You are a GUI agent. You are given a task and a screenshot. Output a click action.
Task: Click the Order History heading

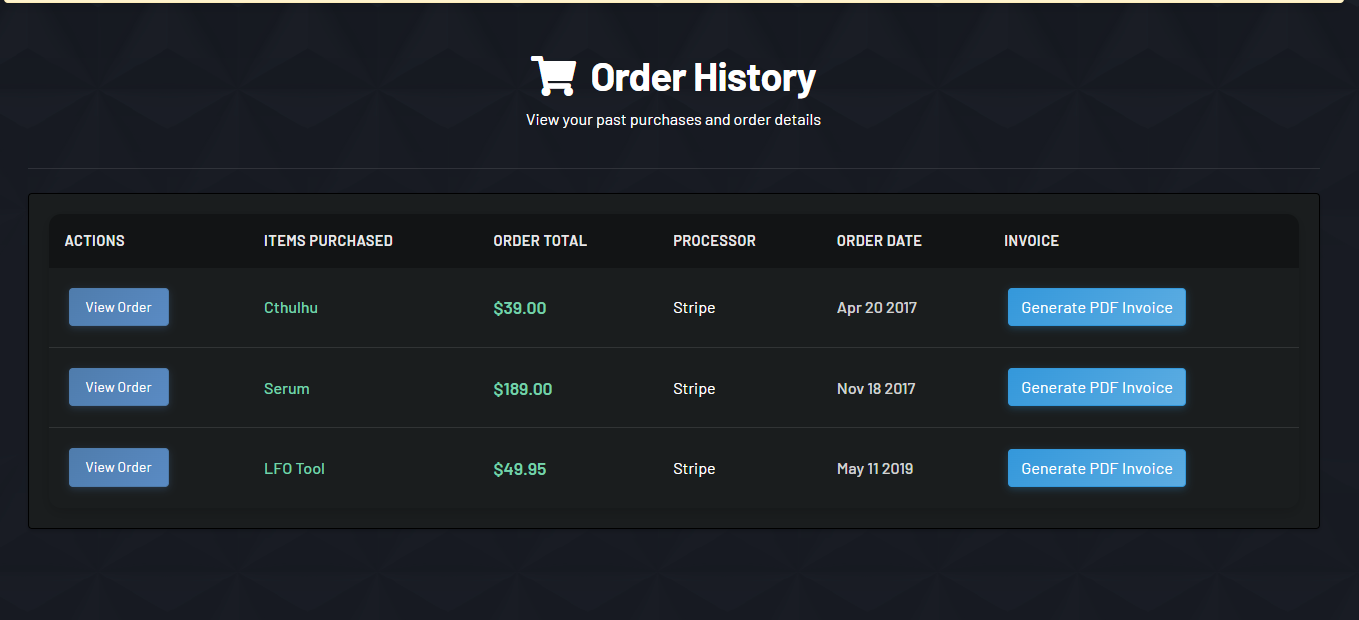pyautogui.click(x=703, y=77)
